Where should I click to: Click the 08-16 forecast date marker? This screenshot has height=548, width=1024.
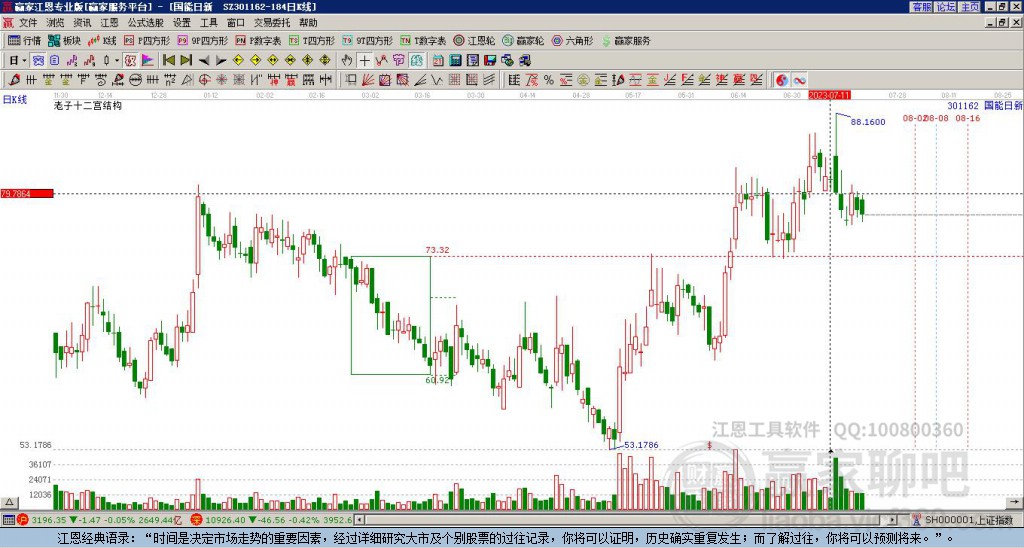967,118
